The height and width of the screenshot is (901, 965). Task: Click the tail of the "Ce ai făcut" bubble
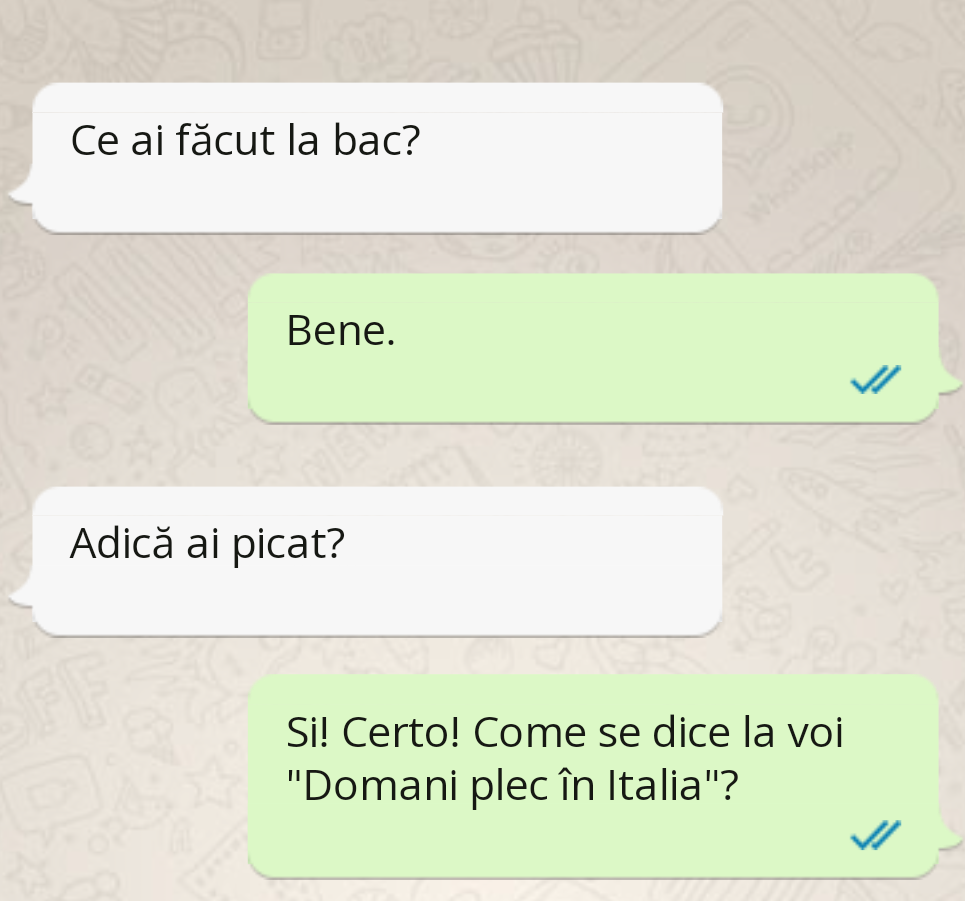21,190
